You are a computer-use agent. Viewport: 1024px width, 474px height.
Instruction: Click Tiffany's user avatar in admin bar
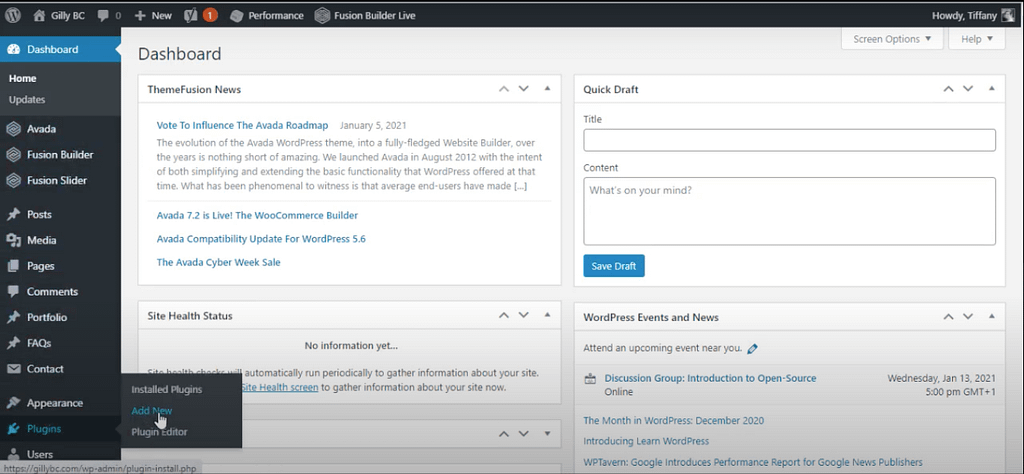tap(1008, 15)
